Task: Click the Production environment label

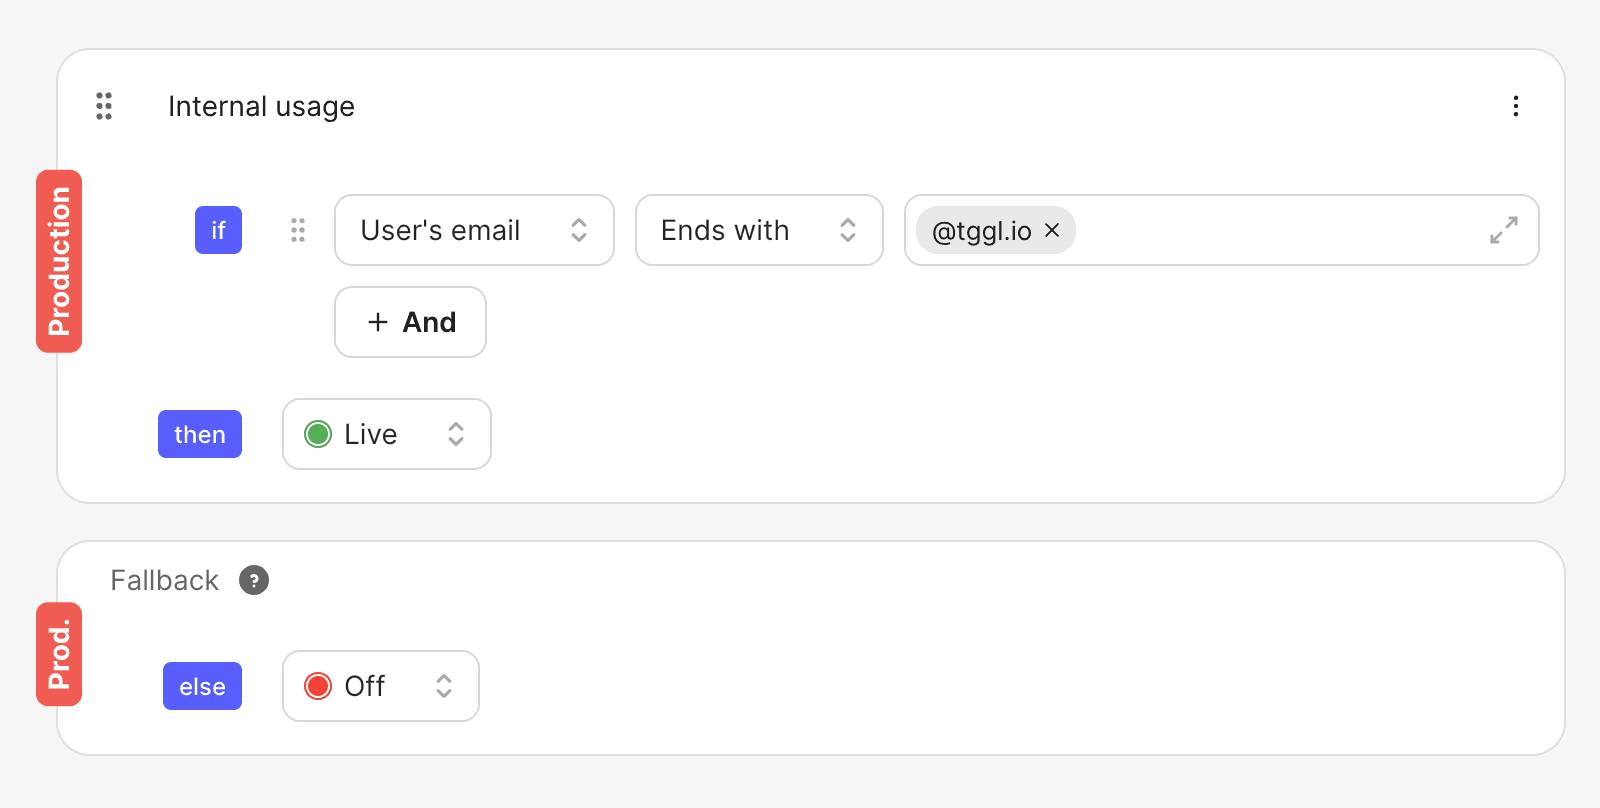Action: [x=59, y=261]
